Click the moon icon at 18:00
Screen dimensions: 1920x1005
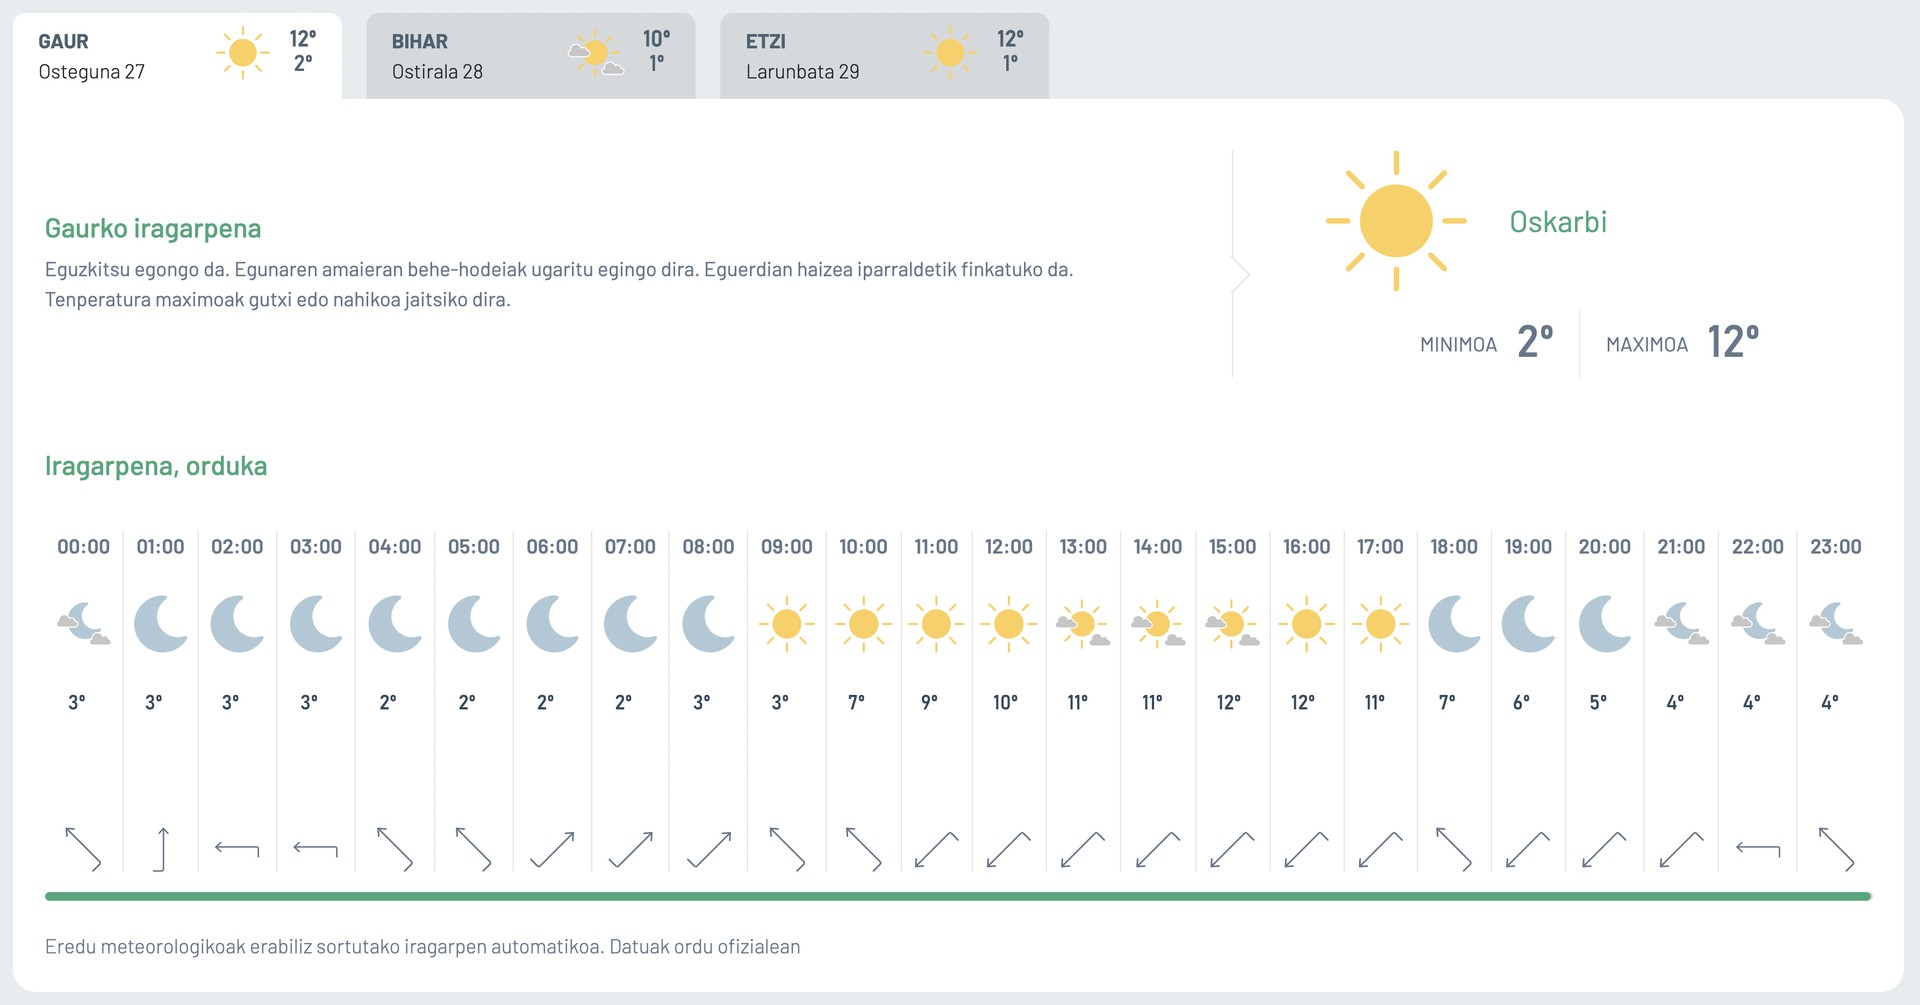point(1454,624)
